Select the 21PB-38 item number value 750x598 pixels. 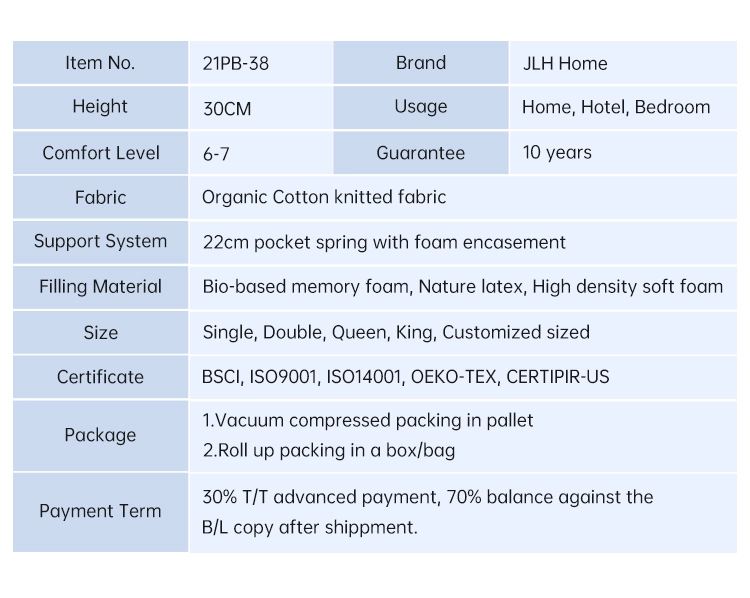click(235, 64)
